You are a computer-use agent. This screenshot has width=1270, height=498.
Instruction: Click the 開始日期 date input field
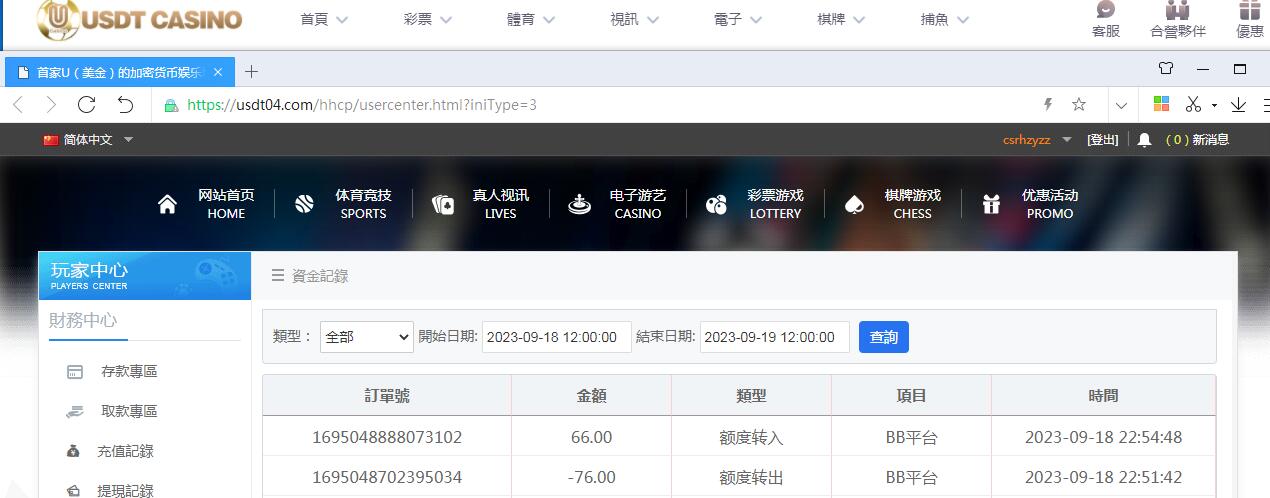557,337
